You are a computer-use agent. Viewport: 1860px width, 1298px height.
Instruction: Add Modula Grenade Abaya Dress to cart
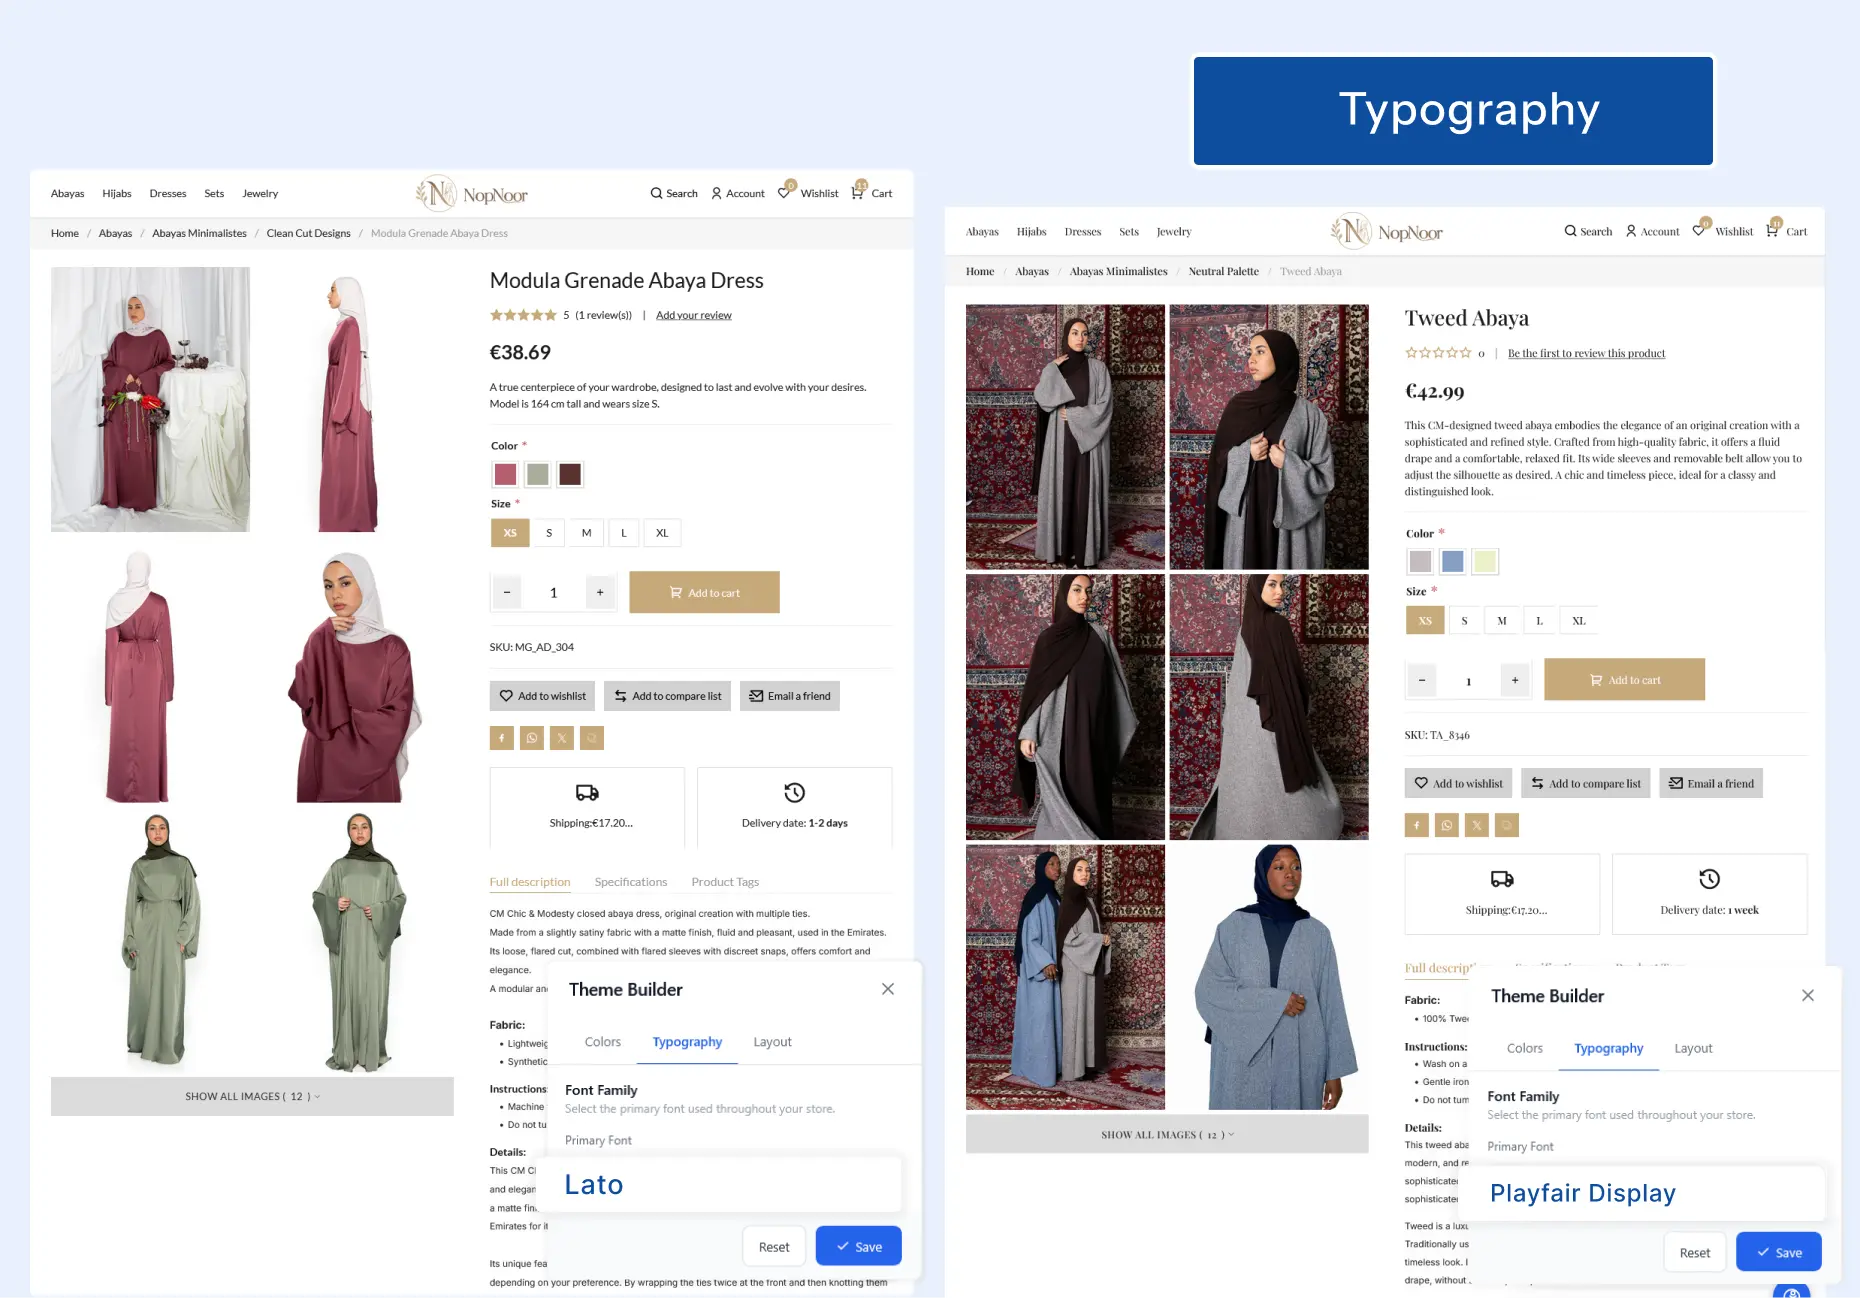pos(705,592)
